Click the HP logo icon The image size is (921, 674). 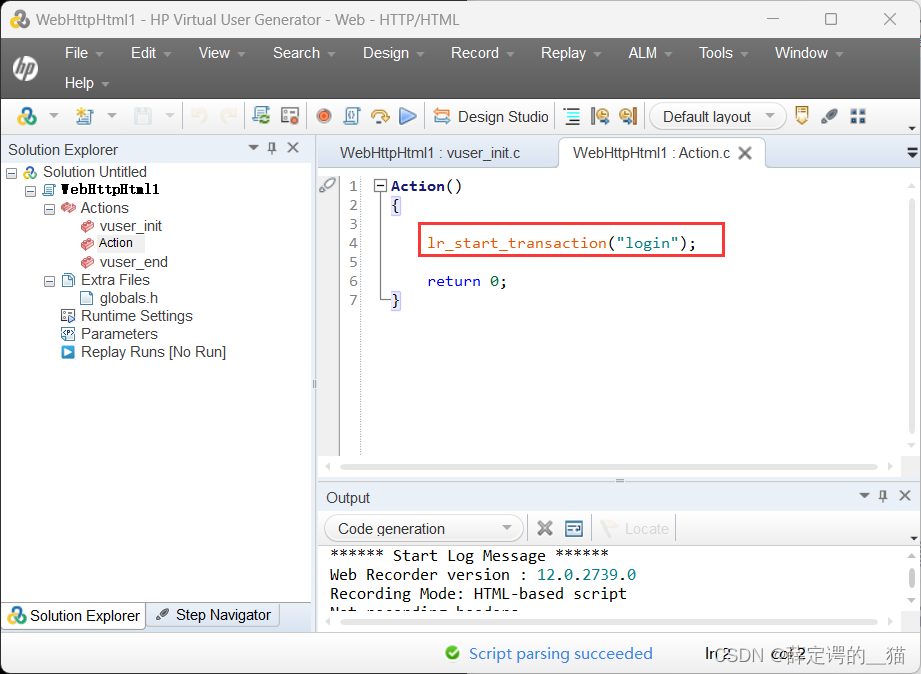pos(25,68)
